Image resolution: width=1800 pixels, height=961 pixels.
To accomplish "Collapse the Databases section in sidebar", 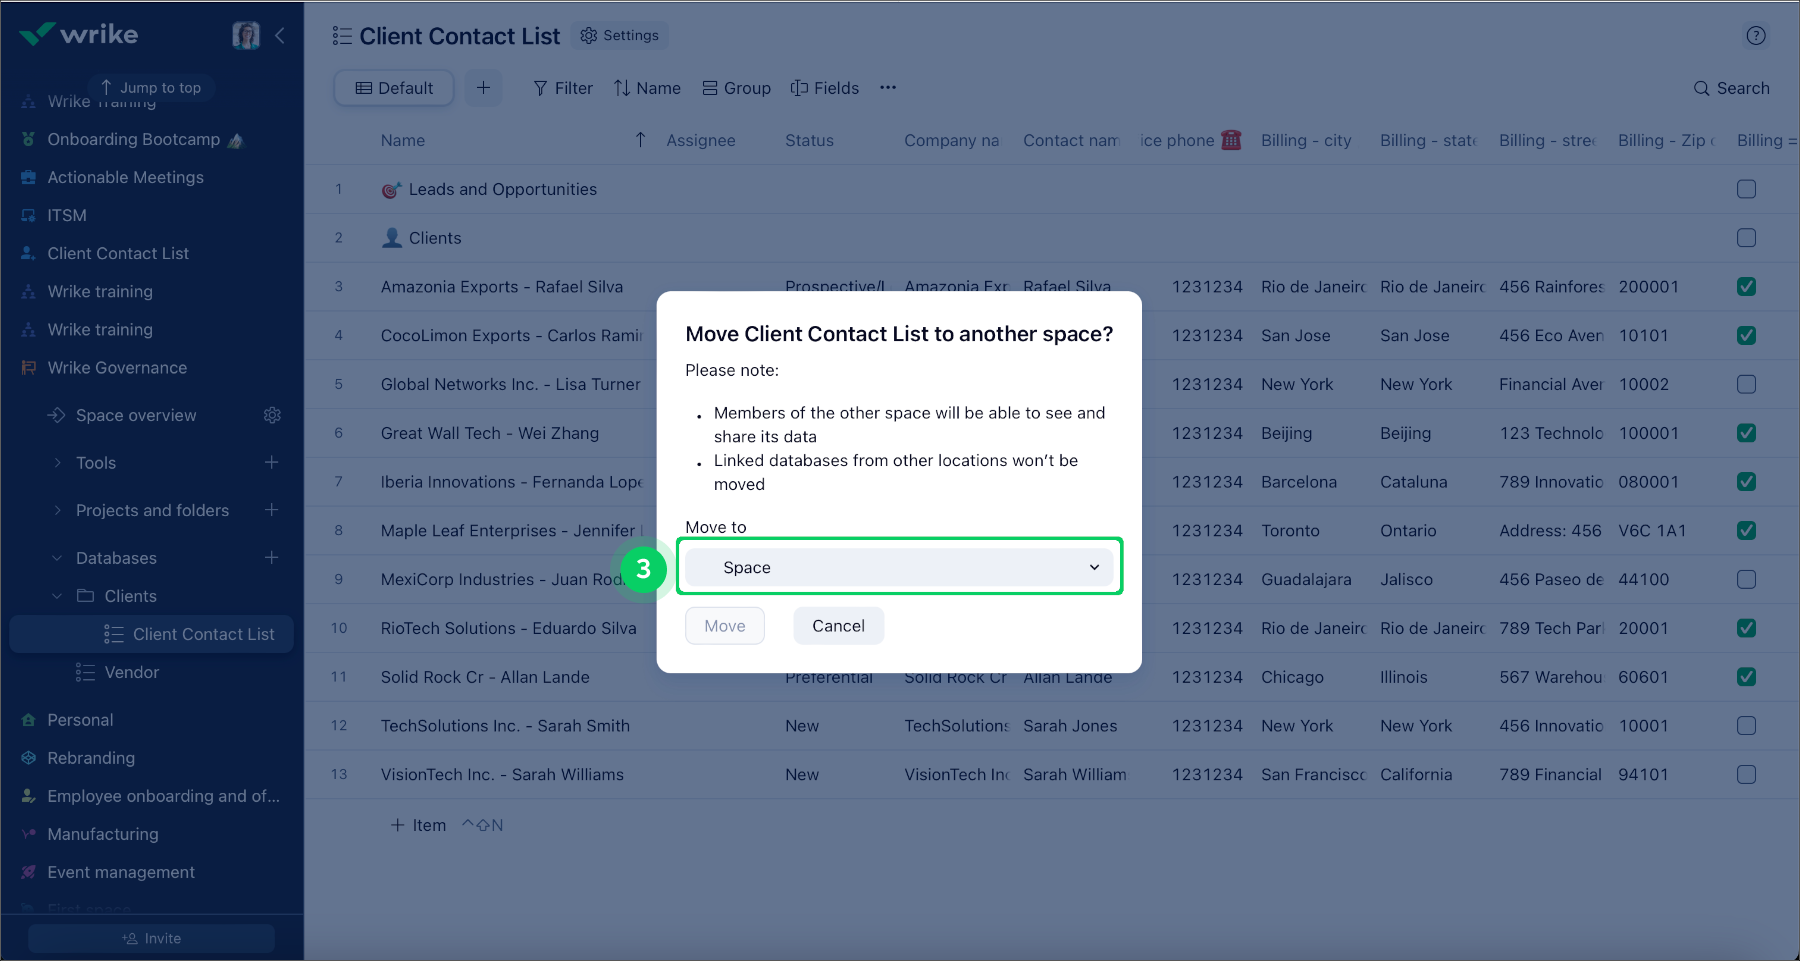I will click(56, 558).
